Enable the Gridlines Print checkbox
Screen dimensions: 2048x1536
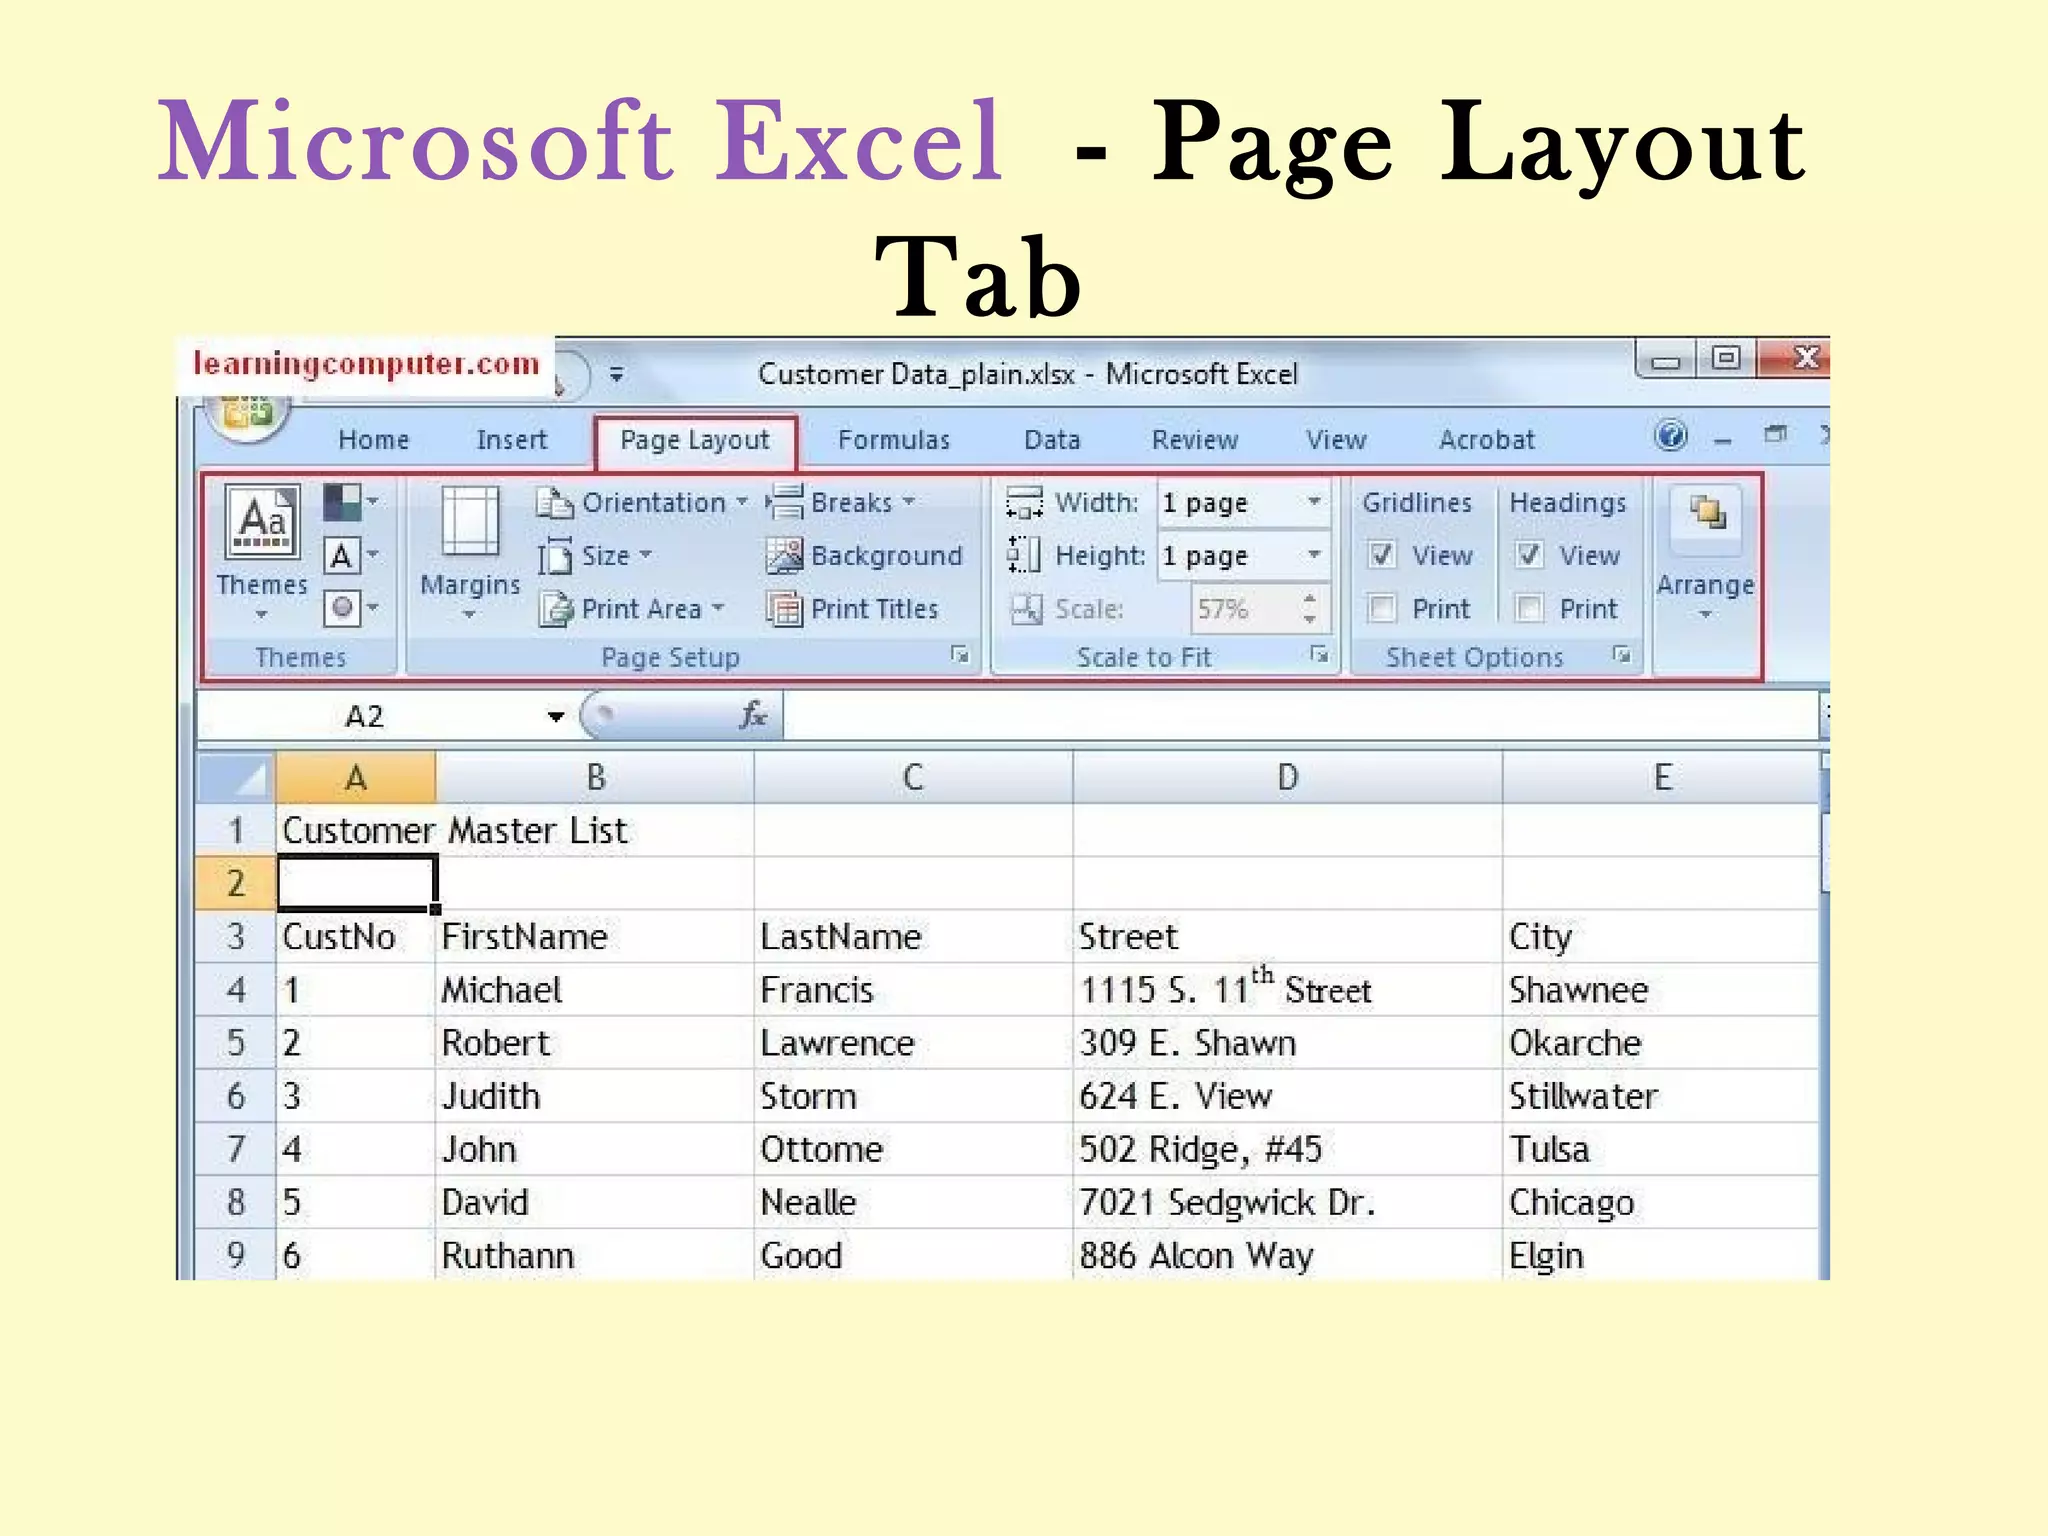[1382, 608]
